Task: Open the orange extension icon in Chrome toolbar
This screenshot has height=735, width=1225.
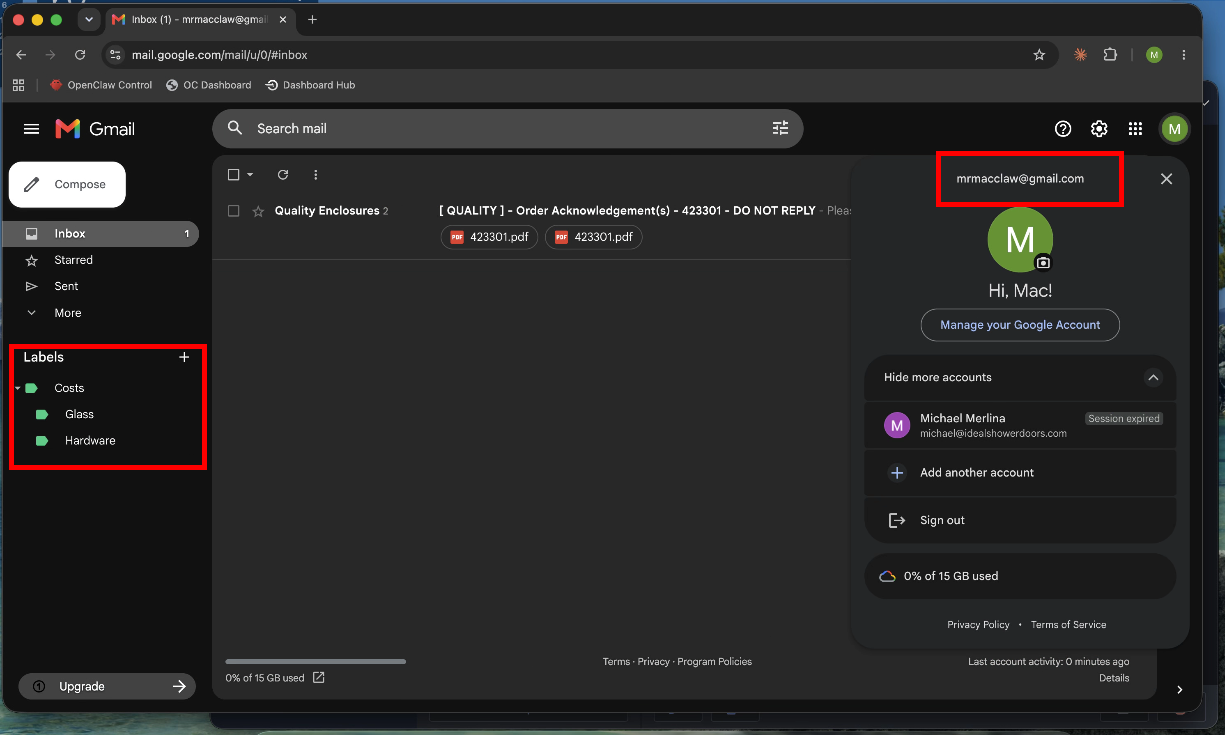Action: click(x=1080, y=55)
